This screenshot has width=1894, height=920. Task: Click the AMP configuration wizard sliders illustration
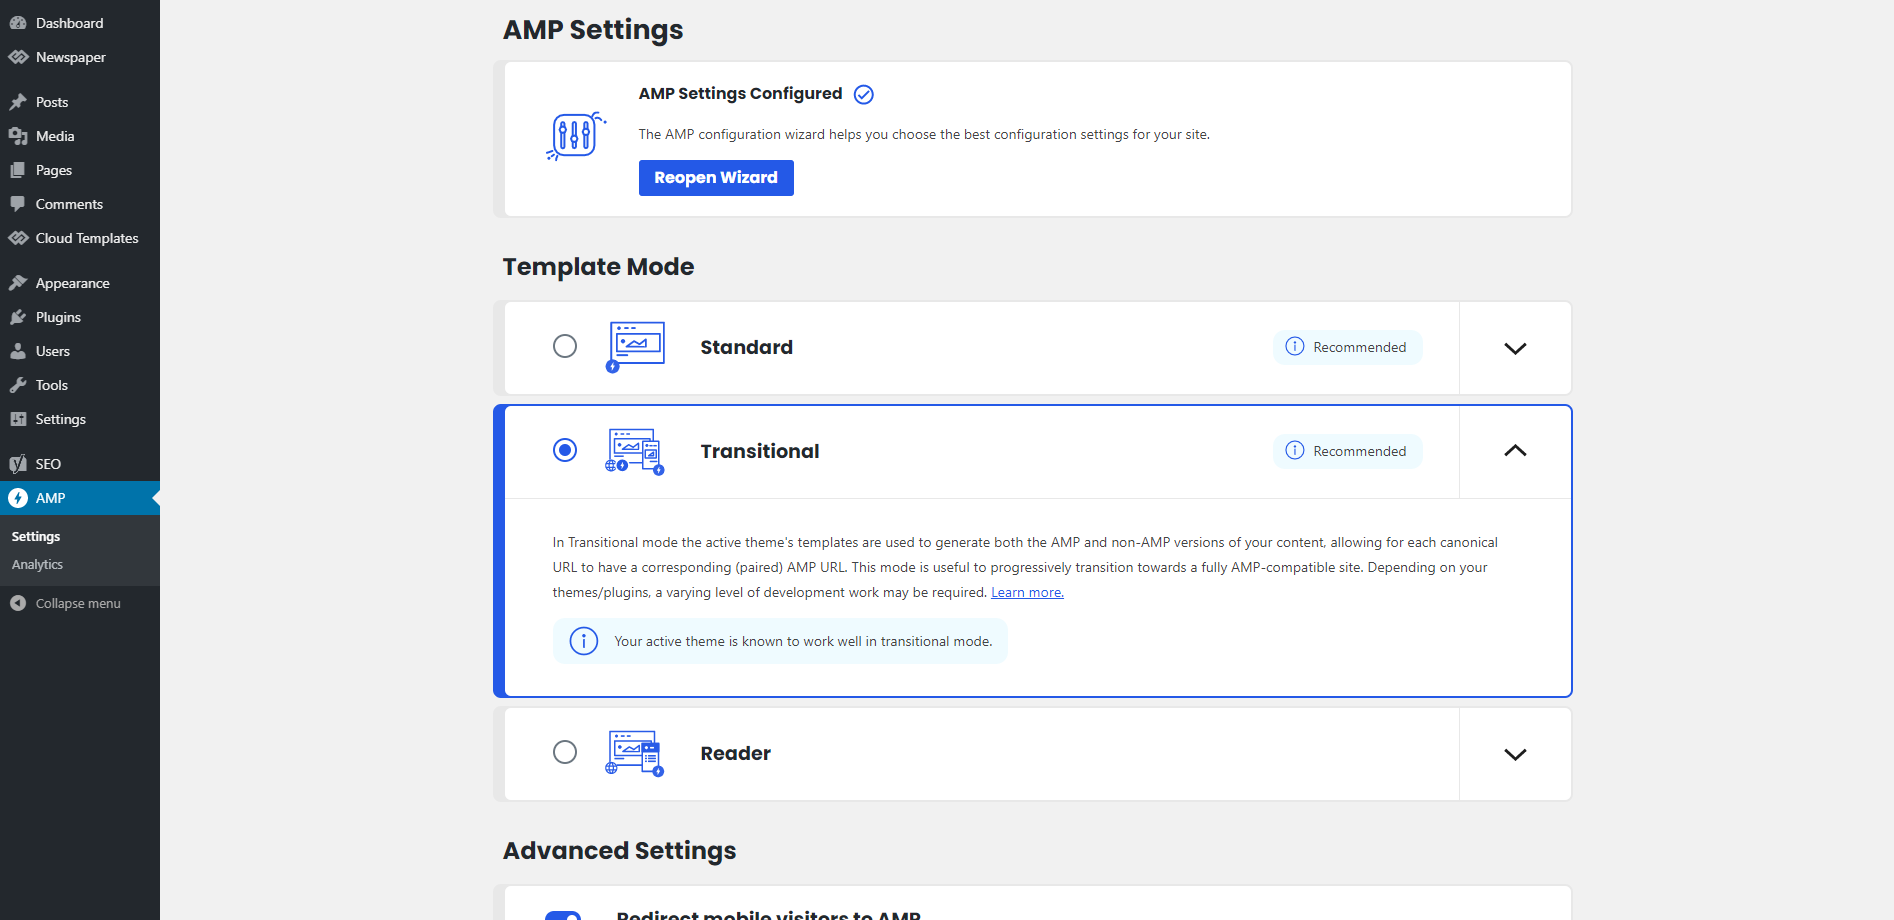click(x=575, y=136)
